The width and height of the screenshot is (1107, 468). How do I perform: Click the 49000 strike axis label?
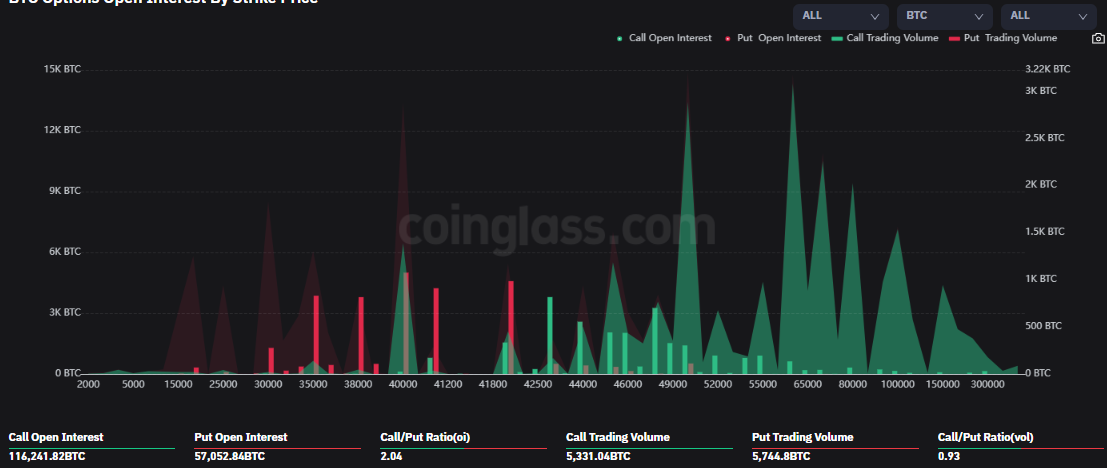[x=673, y=385]
